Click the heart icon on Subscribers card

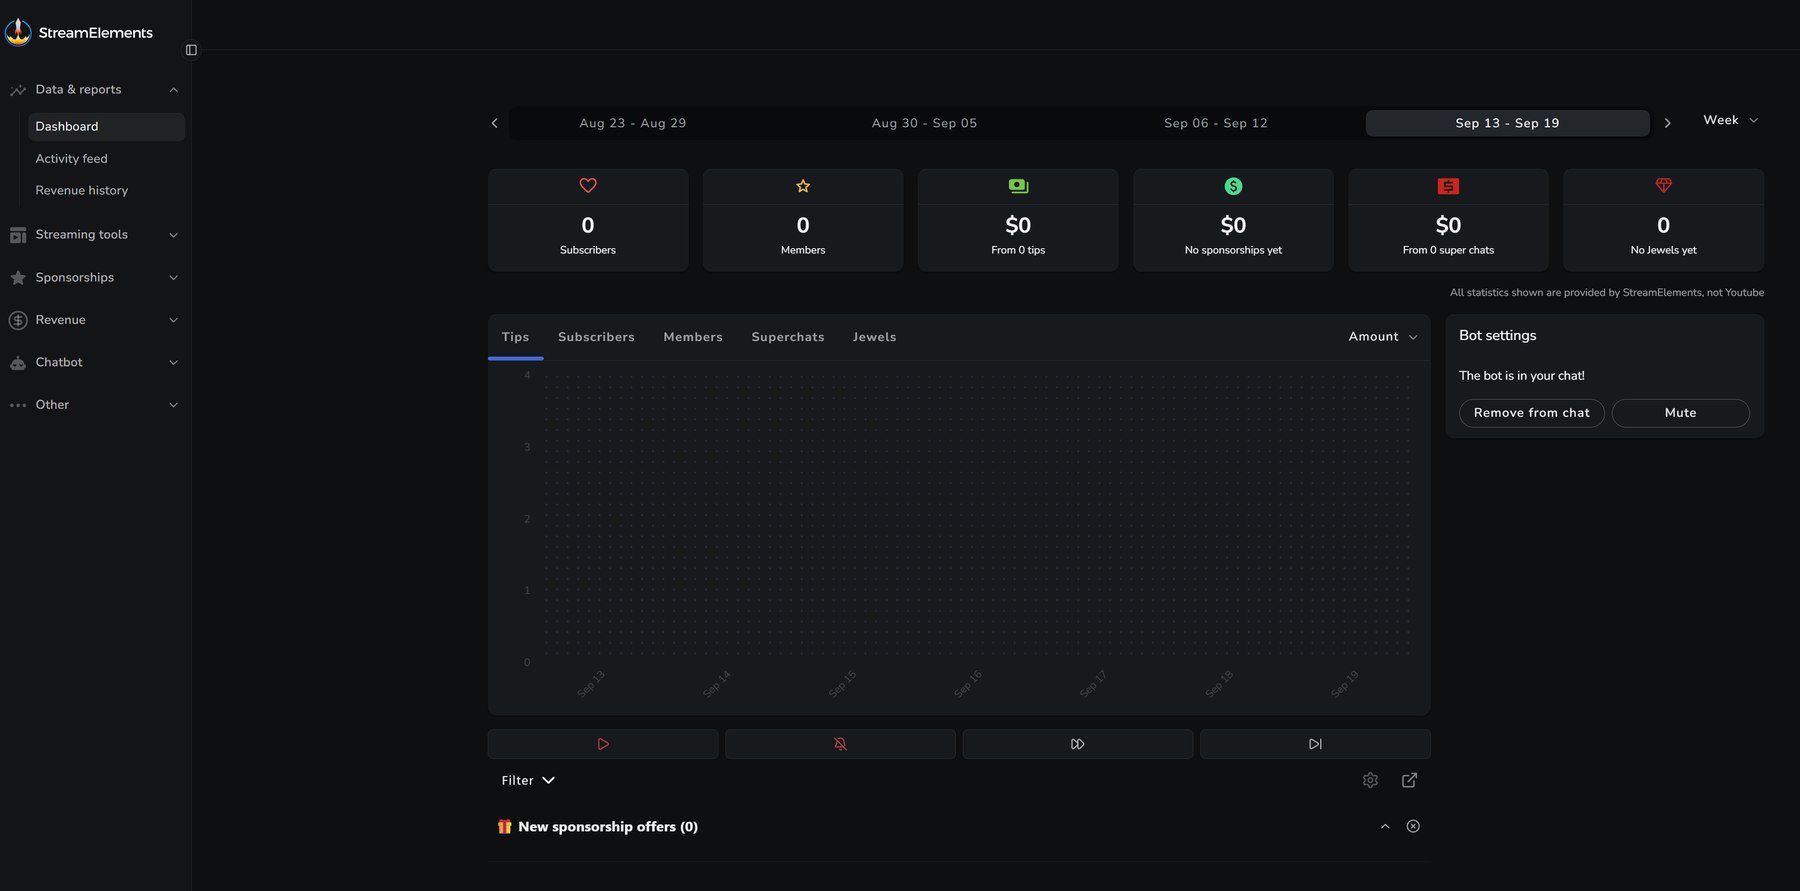588,186
